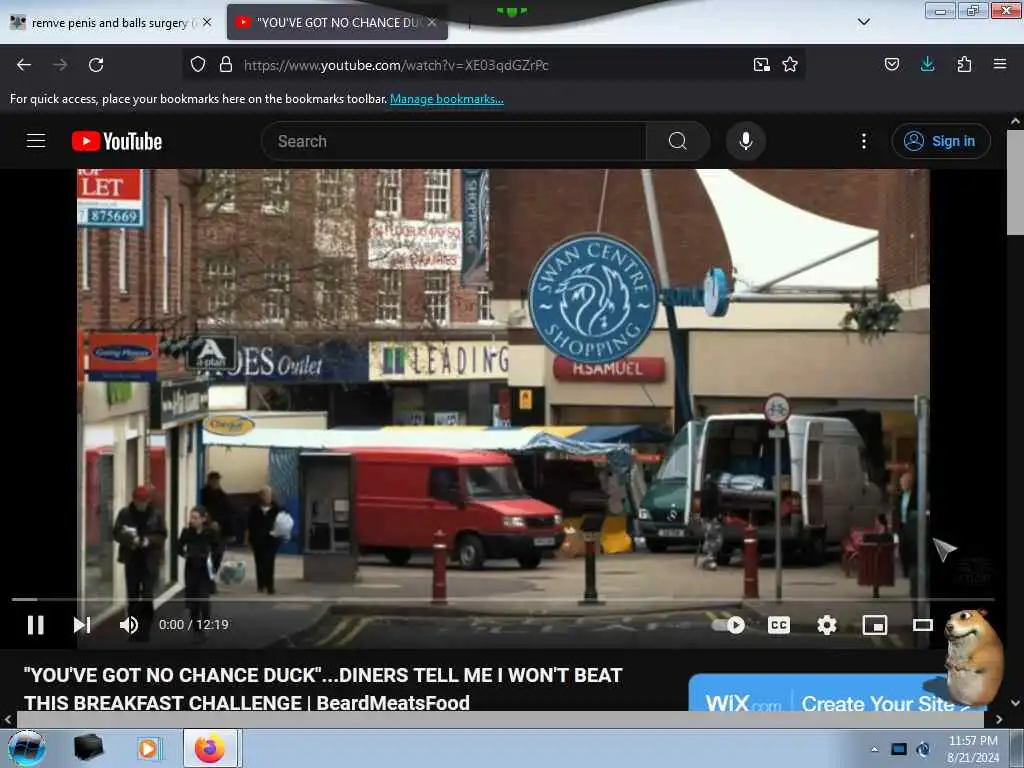Open Firefox downloads panel
Screen dimensions: 1024x768
[927, 64]
